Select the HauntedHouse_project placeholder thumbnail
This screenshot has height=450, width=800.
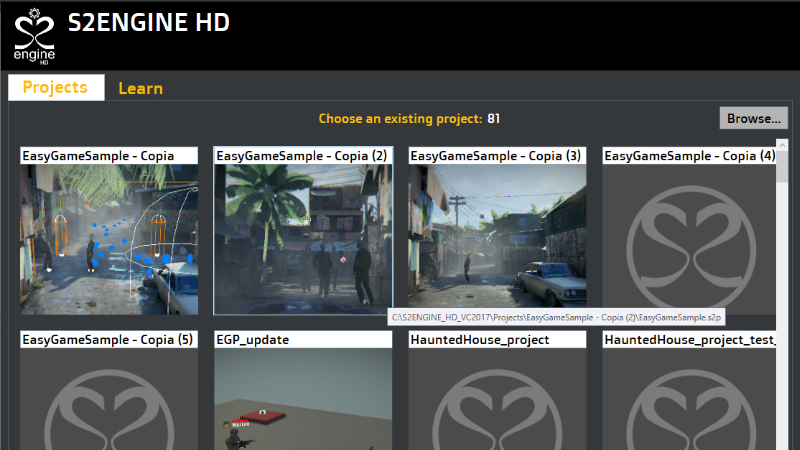click(497, 399)
